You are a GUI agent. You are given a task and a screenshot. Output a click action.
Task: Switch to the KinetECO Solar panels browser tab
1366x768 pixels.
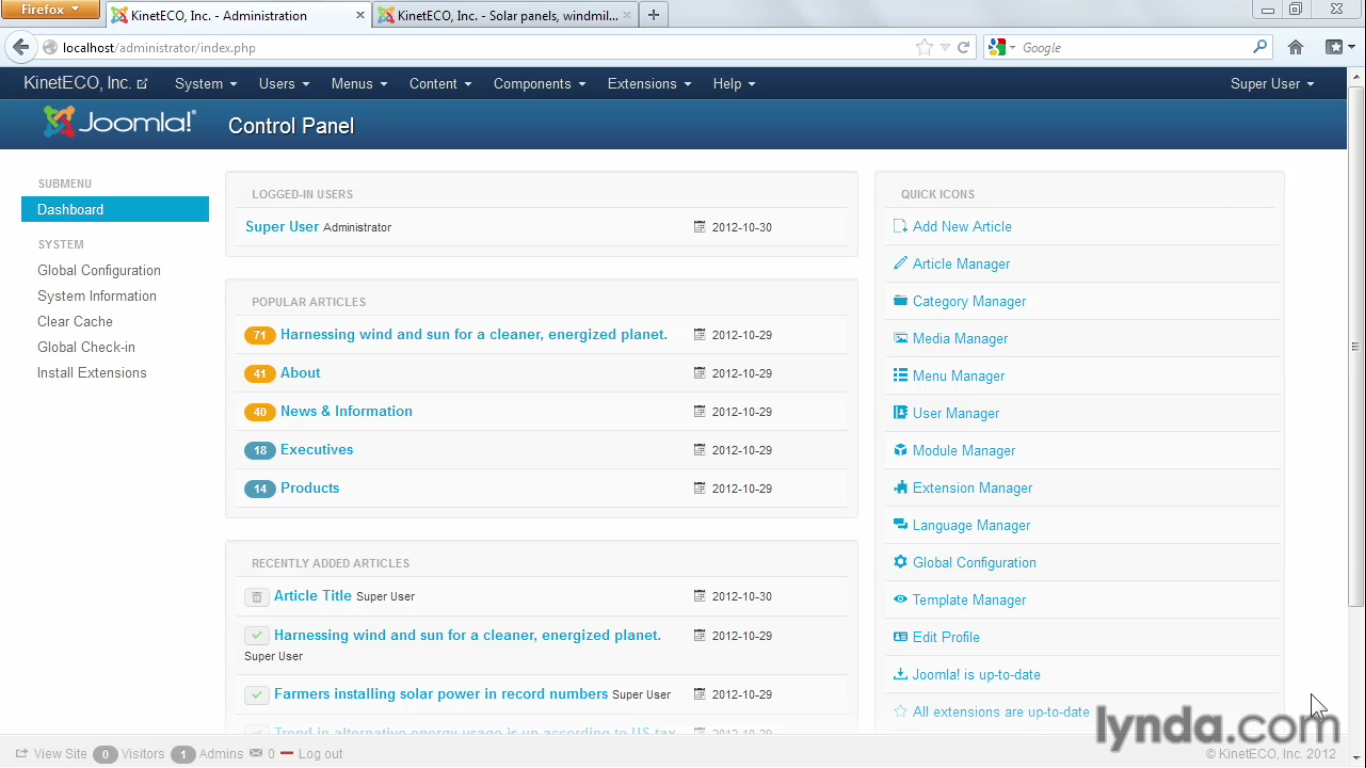tap(506, 15)
